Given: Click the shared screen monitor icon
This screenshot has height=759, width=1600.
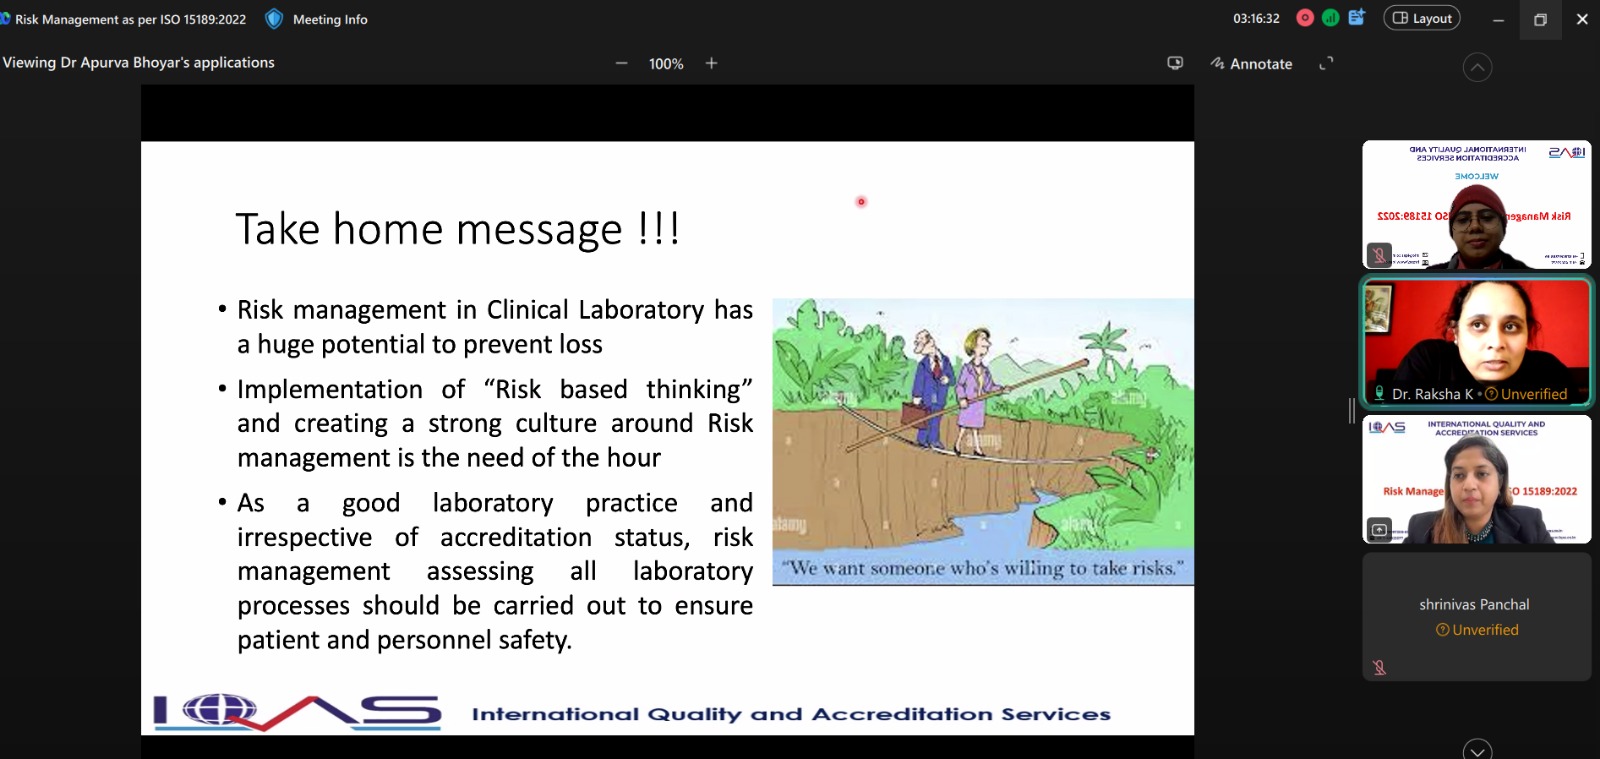Looking at the screenshot, I should [x=1175, y=63].
